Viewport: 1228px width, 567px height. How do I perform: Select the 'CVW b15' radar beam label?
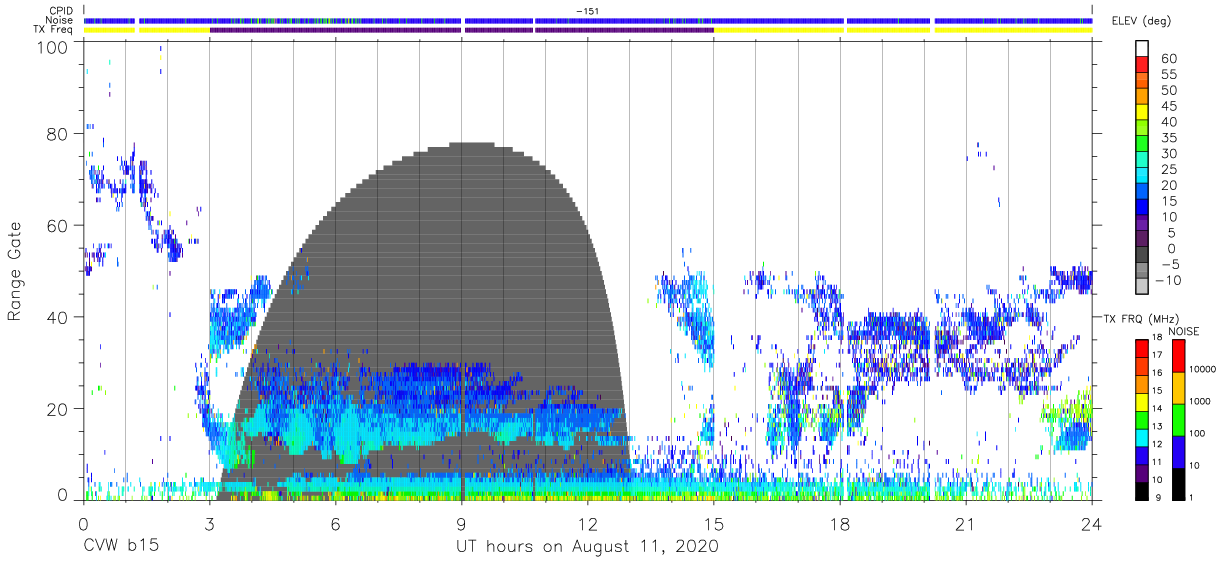click(x=120, y=547)
